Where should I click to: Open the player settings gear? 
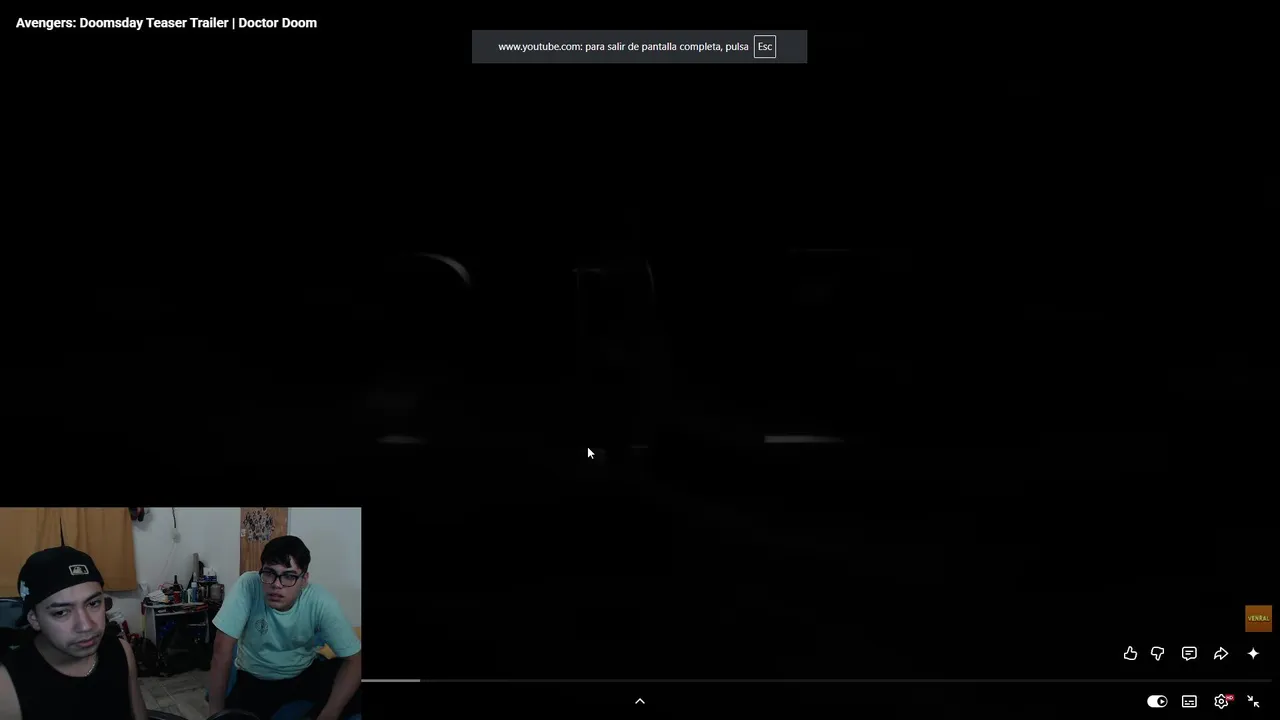tap(1221, 701)
